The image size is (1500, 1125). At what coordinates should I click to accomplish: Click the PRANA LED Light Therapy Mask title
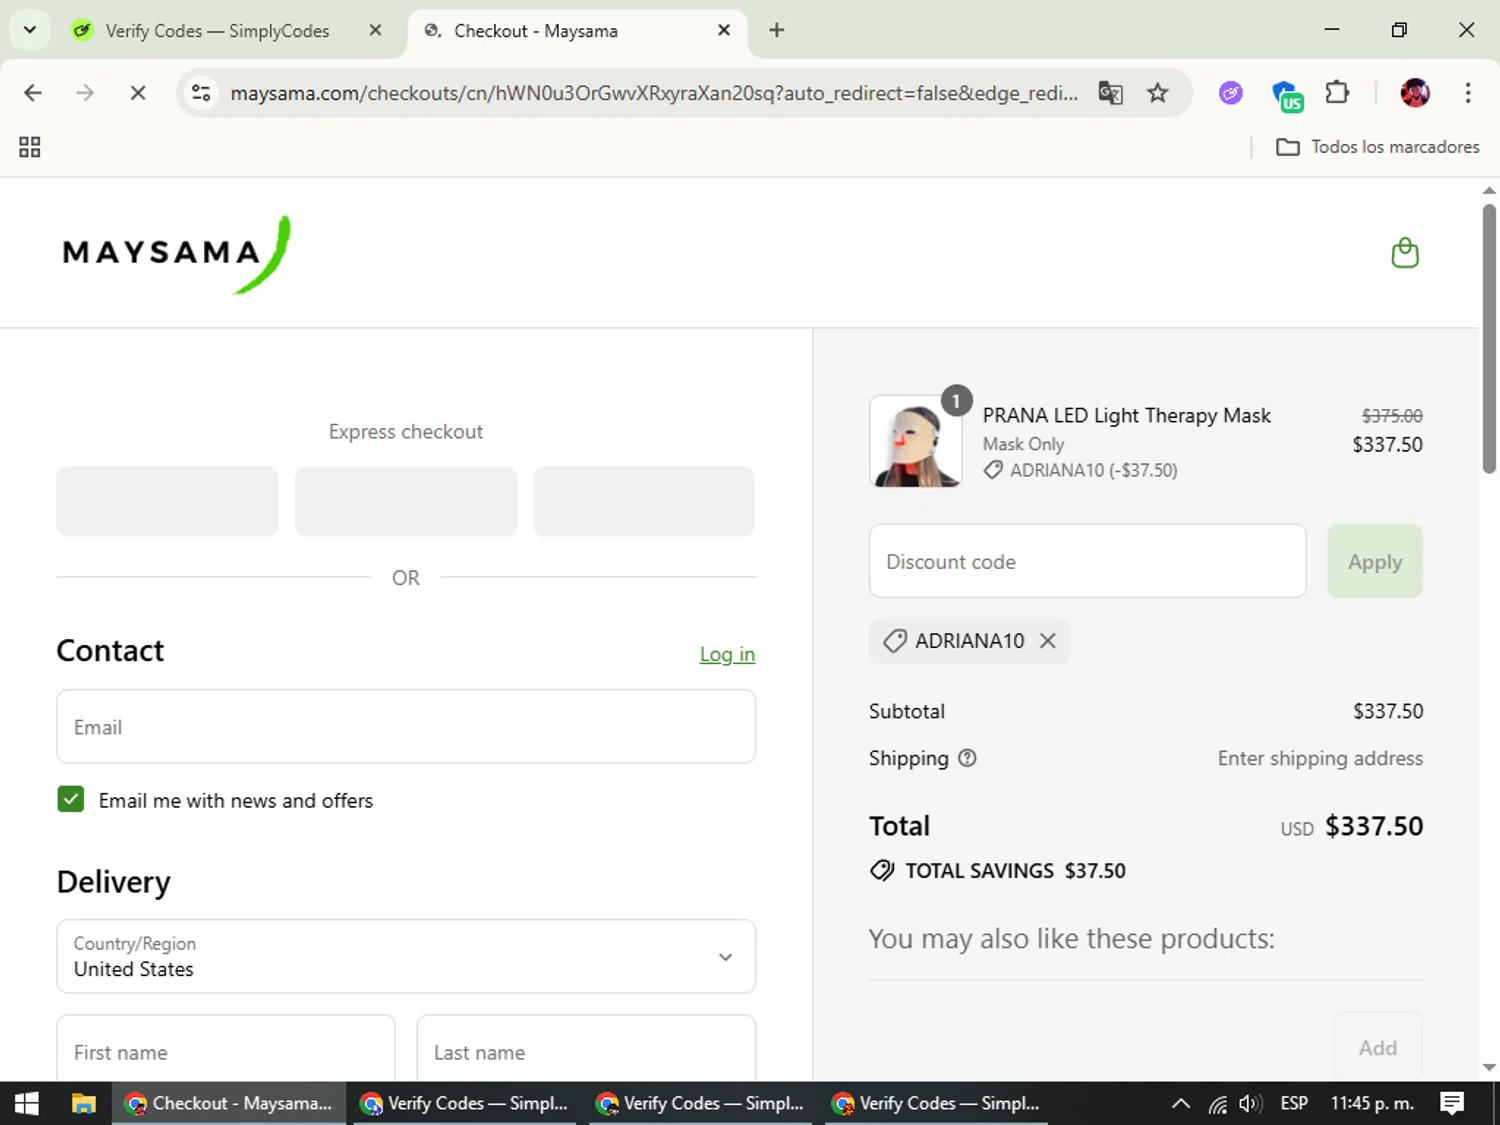1126,415
